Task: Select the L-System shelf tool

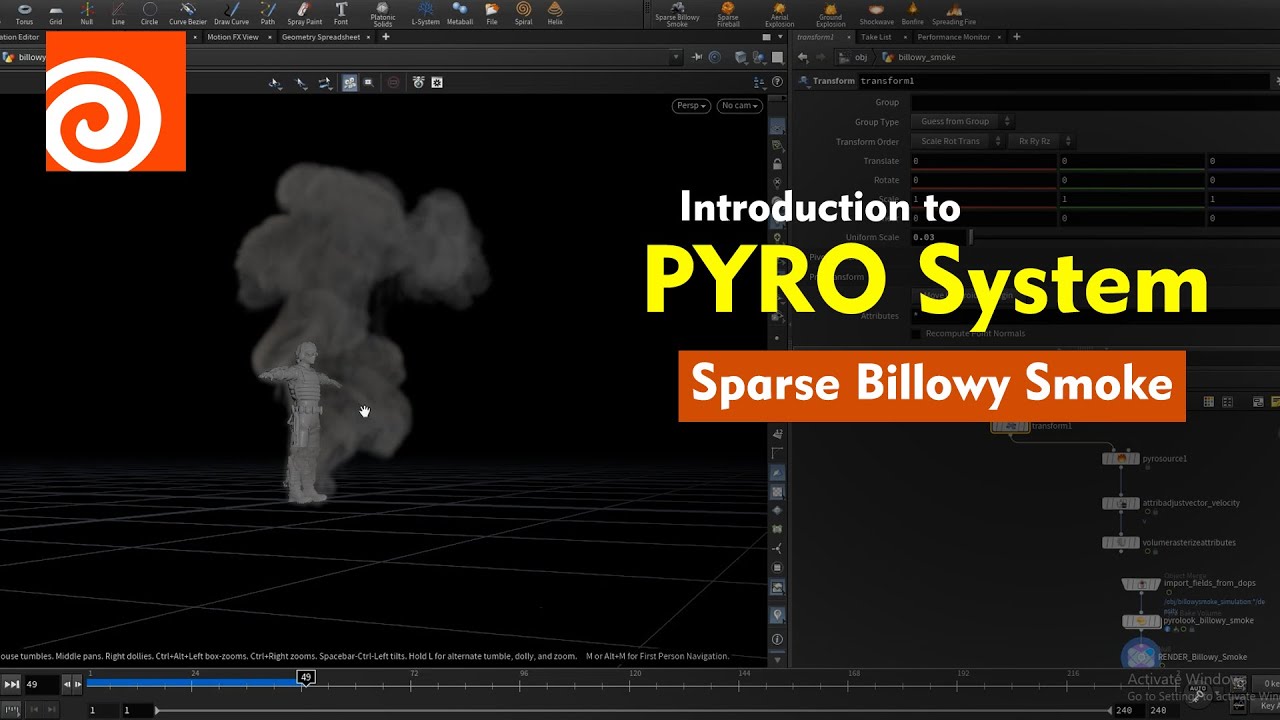Action: (x=425, y=13)
